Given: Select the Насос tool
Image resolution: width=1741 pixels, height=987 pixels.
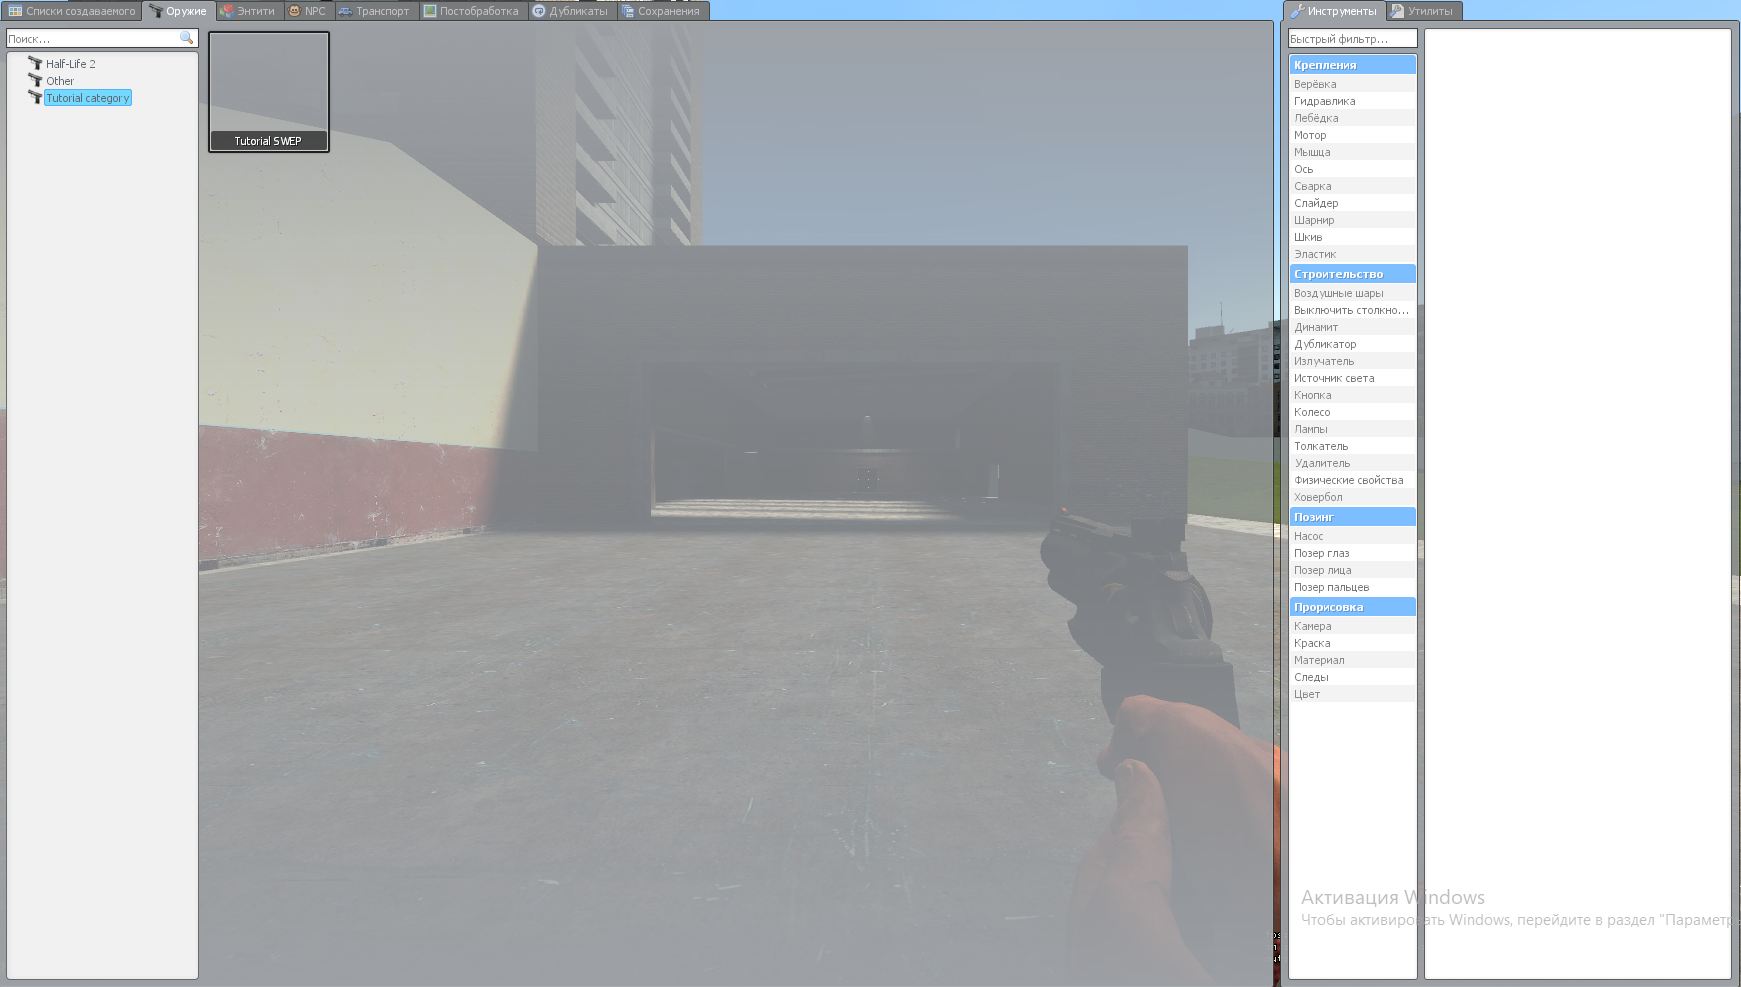Looking at the screenshot, I should 1352,536.
